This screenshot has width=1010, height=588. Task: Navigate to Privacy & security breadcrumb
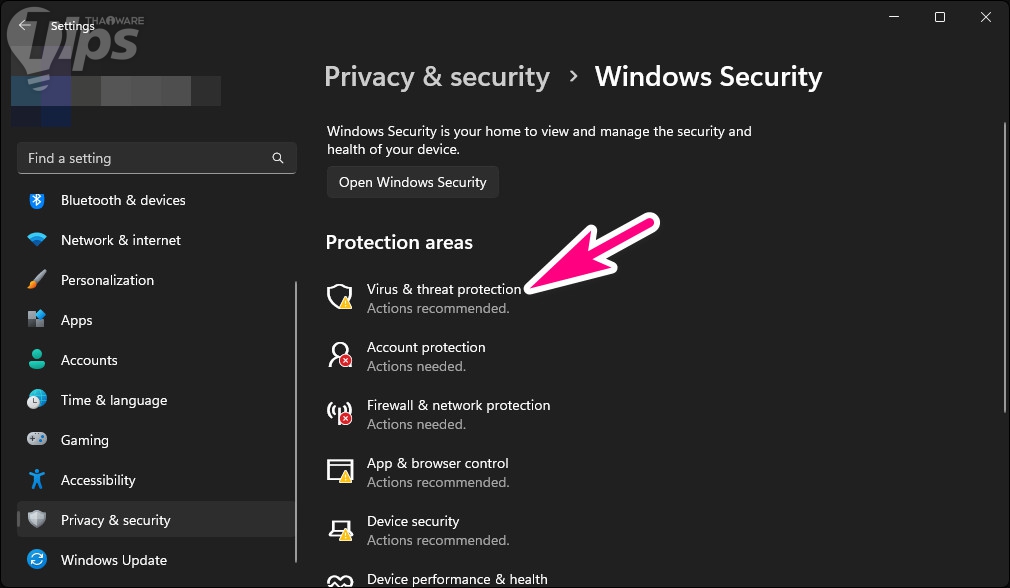point(437,77)
